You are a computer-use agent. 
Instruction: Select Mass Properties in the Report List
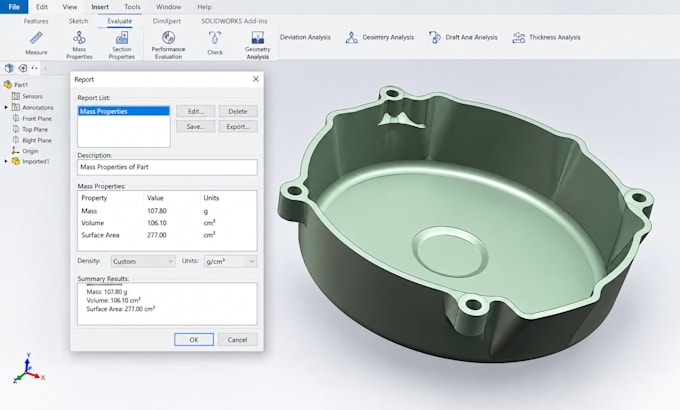[124, 111]
